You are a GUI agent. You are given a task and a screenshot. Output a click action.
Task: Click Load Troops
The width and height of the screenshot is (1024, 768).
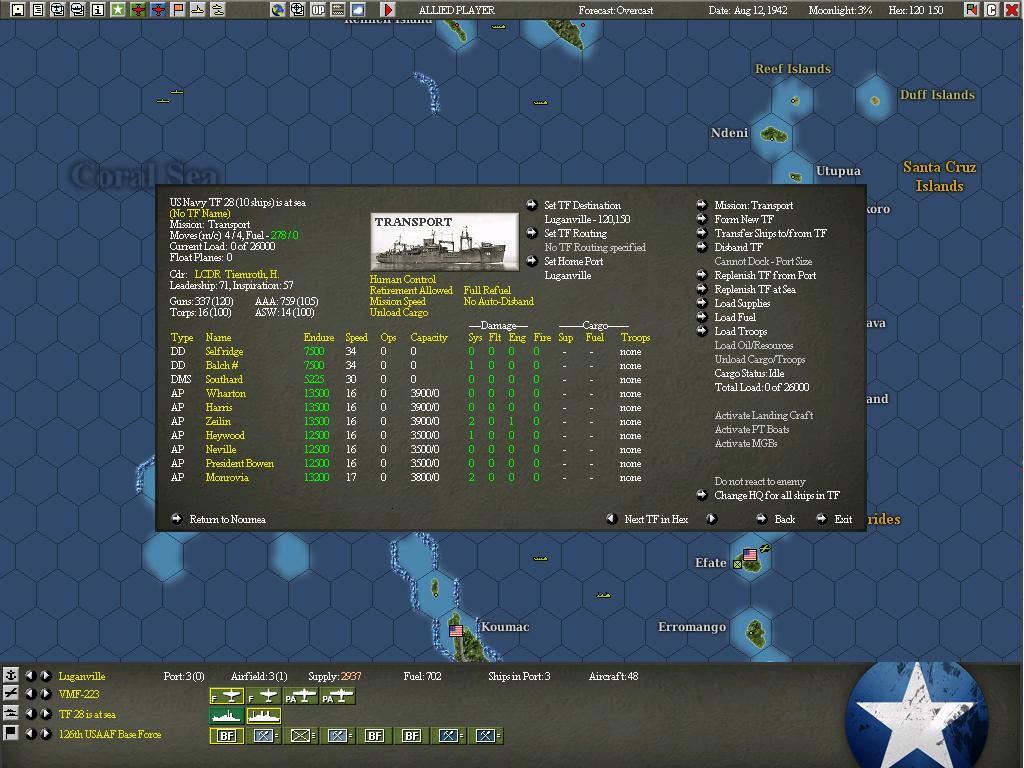(x=741, y=332)
